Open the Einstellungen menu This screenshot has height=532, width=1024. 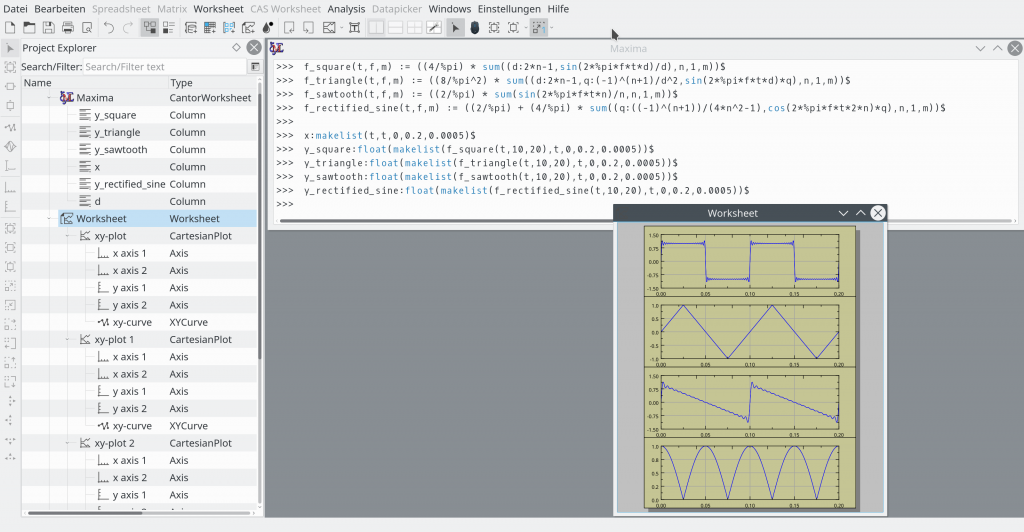click(x=509, y=9)
